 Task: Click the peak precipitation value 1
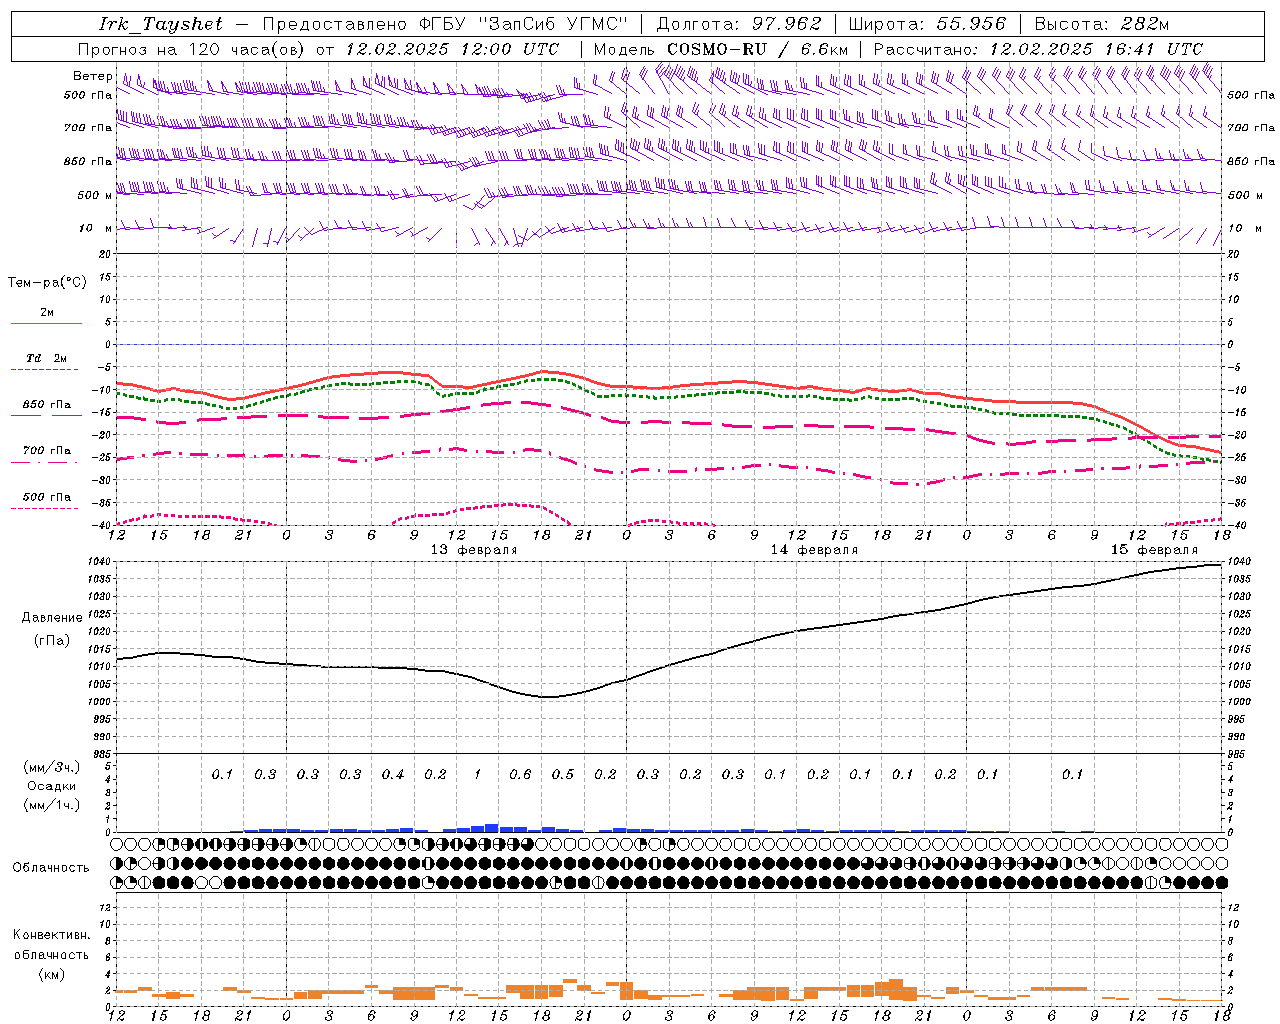(478, 774)
